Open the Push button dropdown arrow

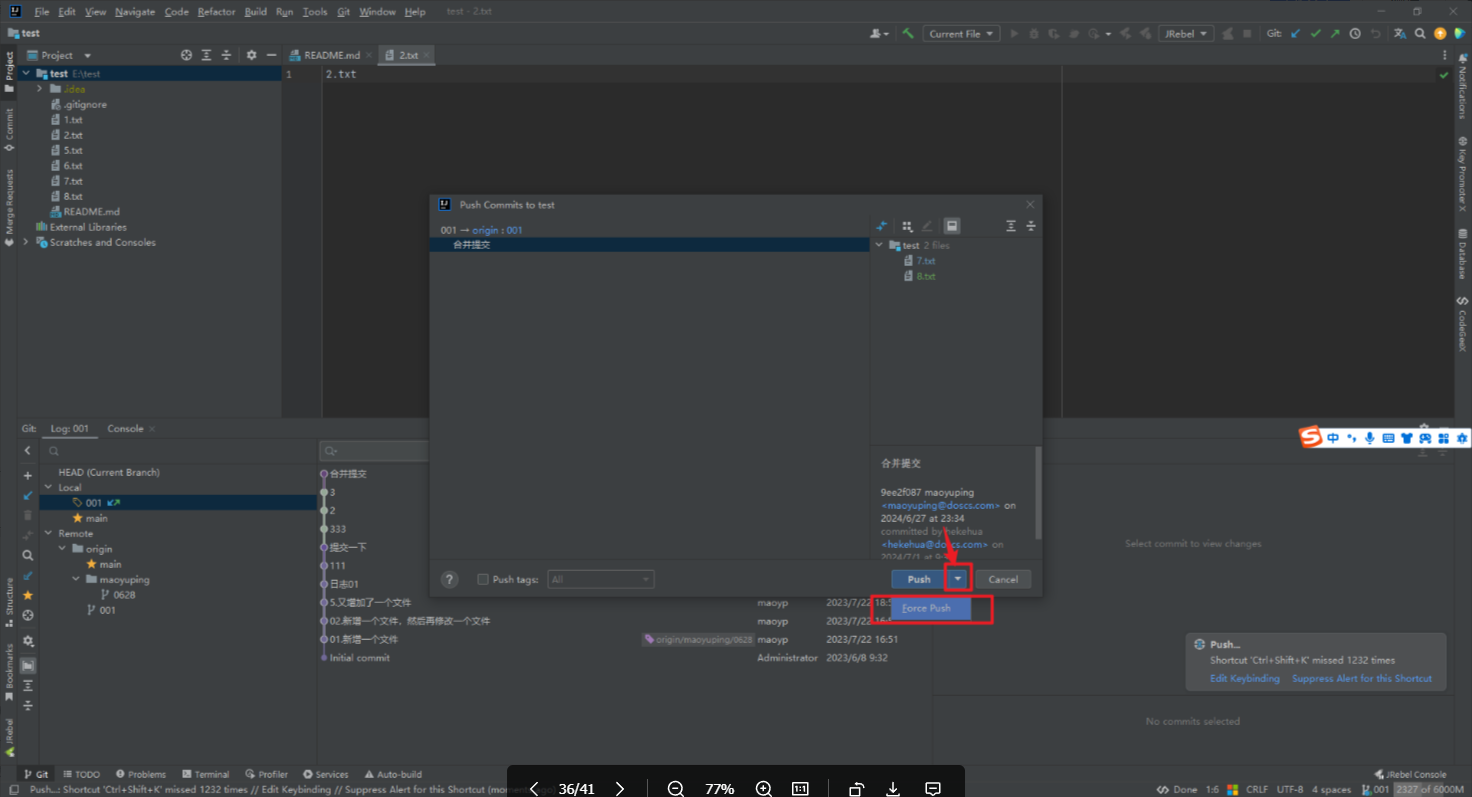(958, 579)
